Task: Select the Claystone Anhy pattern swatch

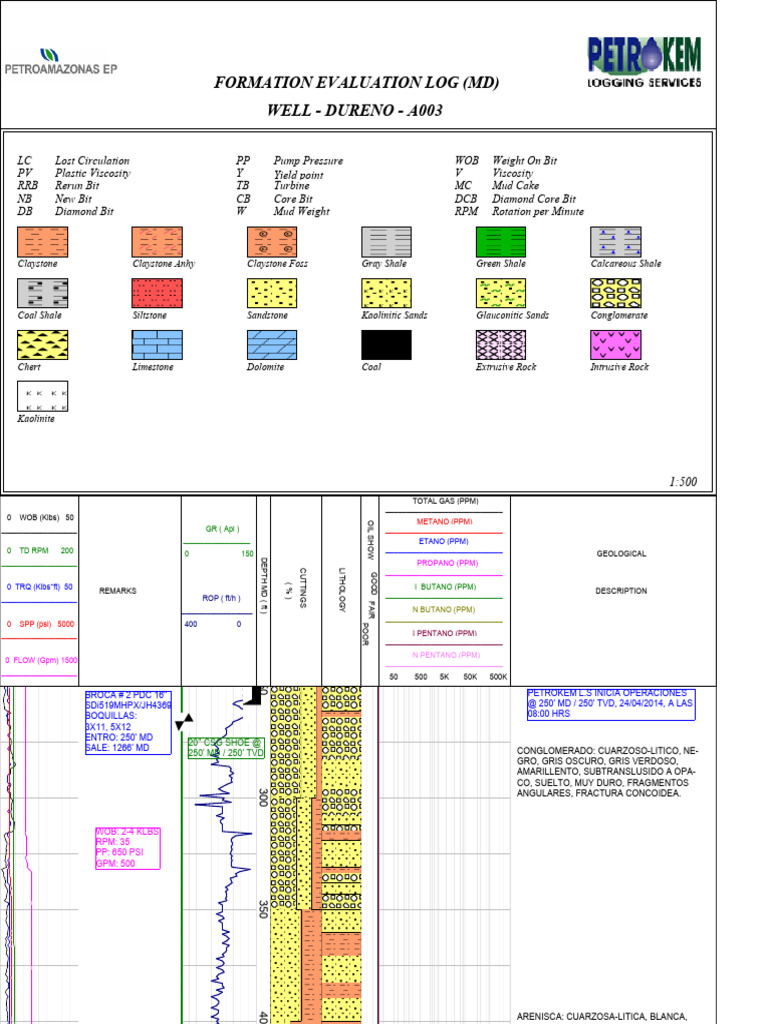Action: pos(157,242)
